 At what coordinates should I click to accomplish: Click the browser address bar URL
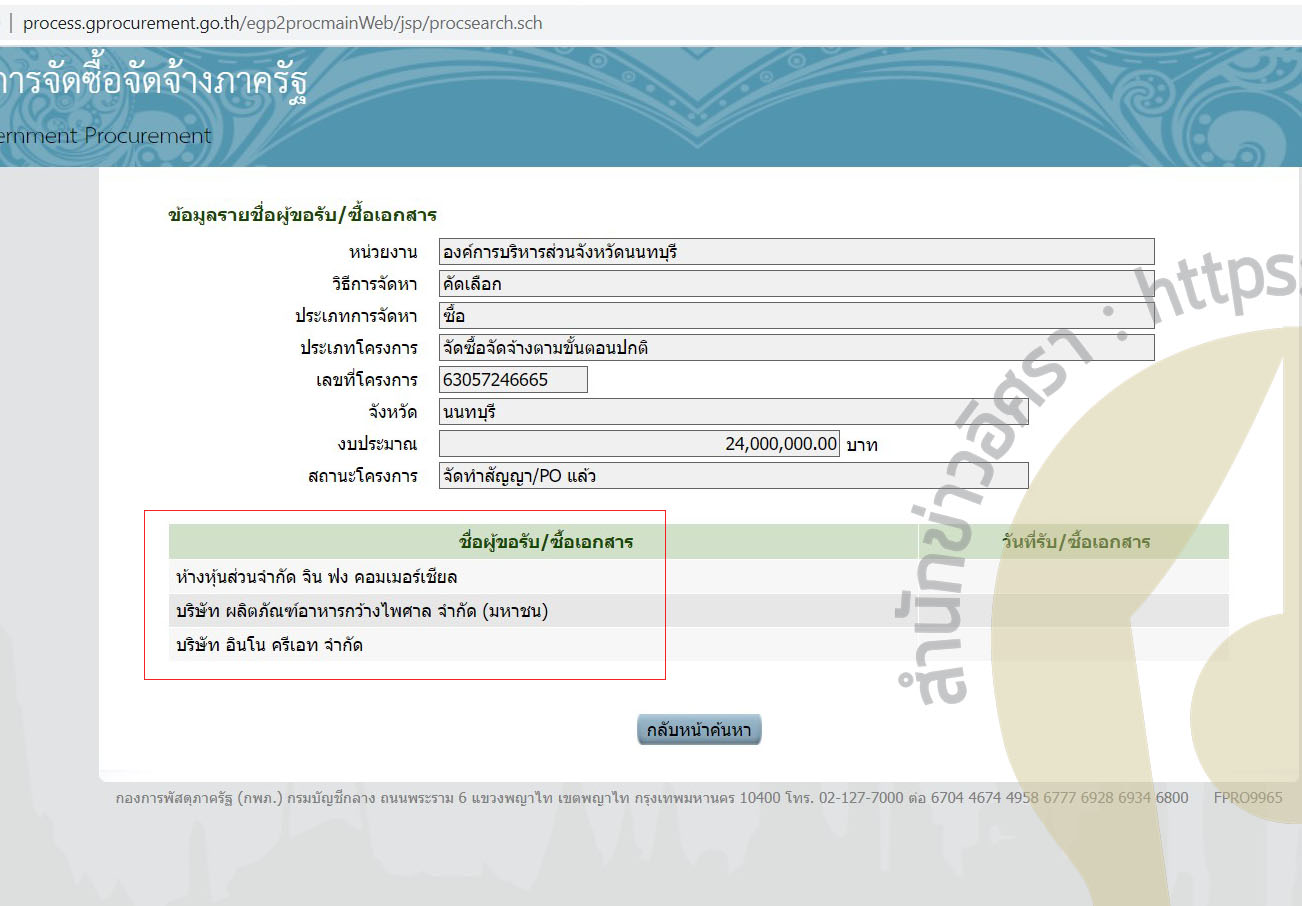(x=282, y=22)
